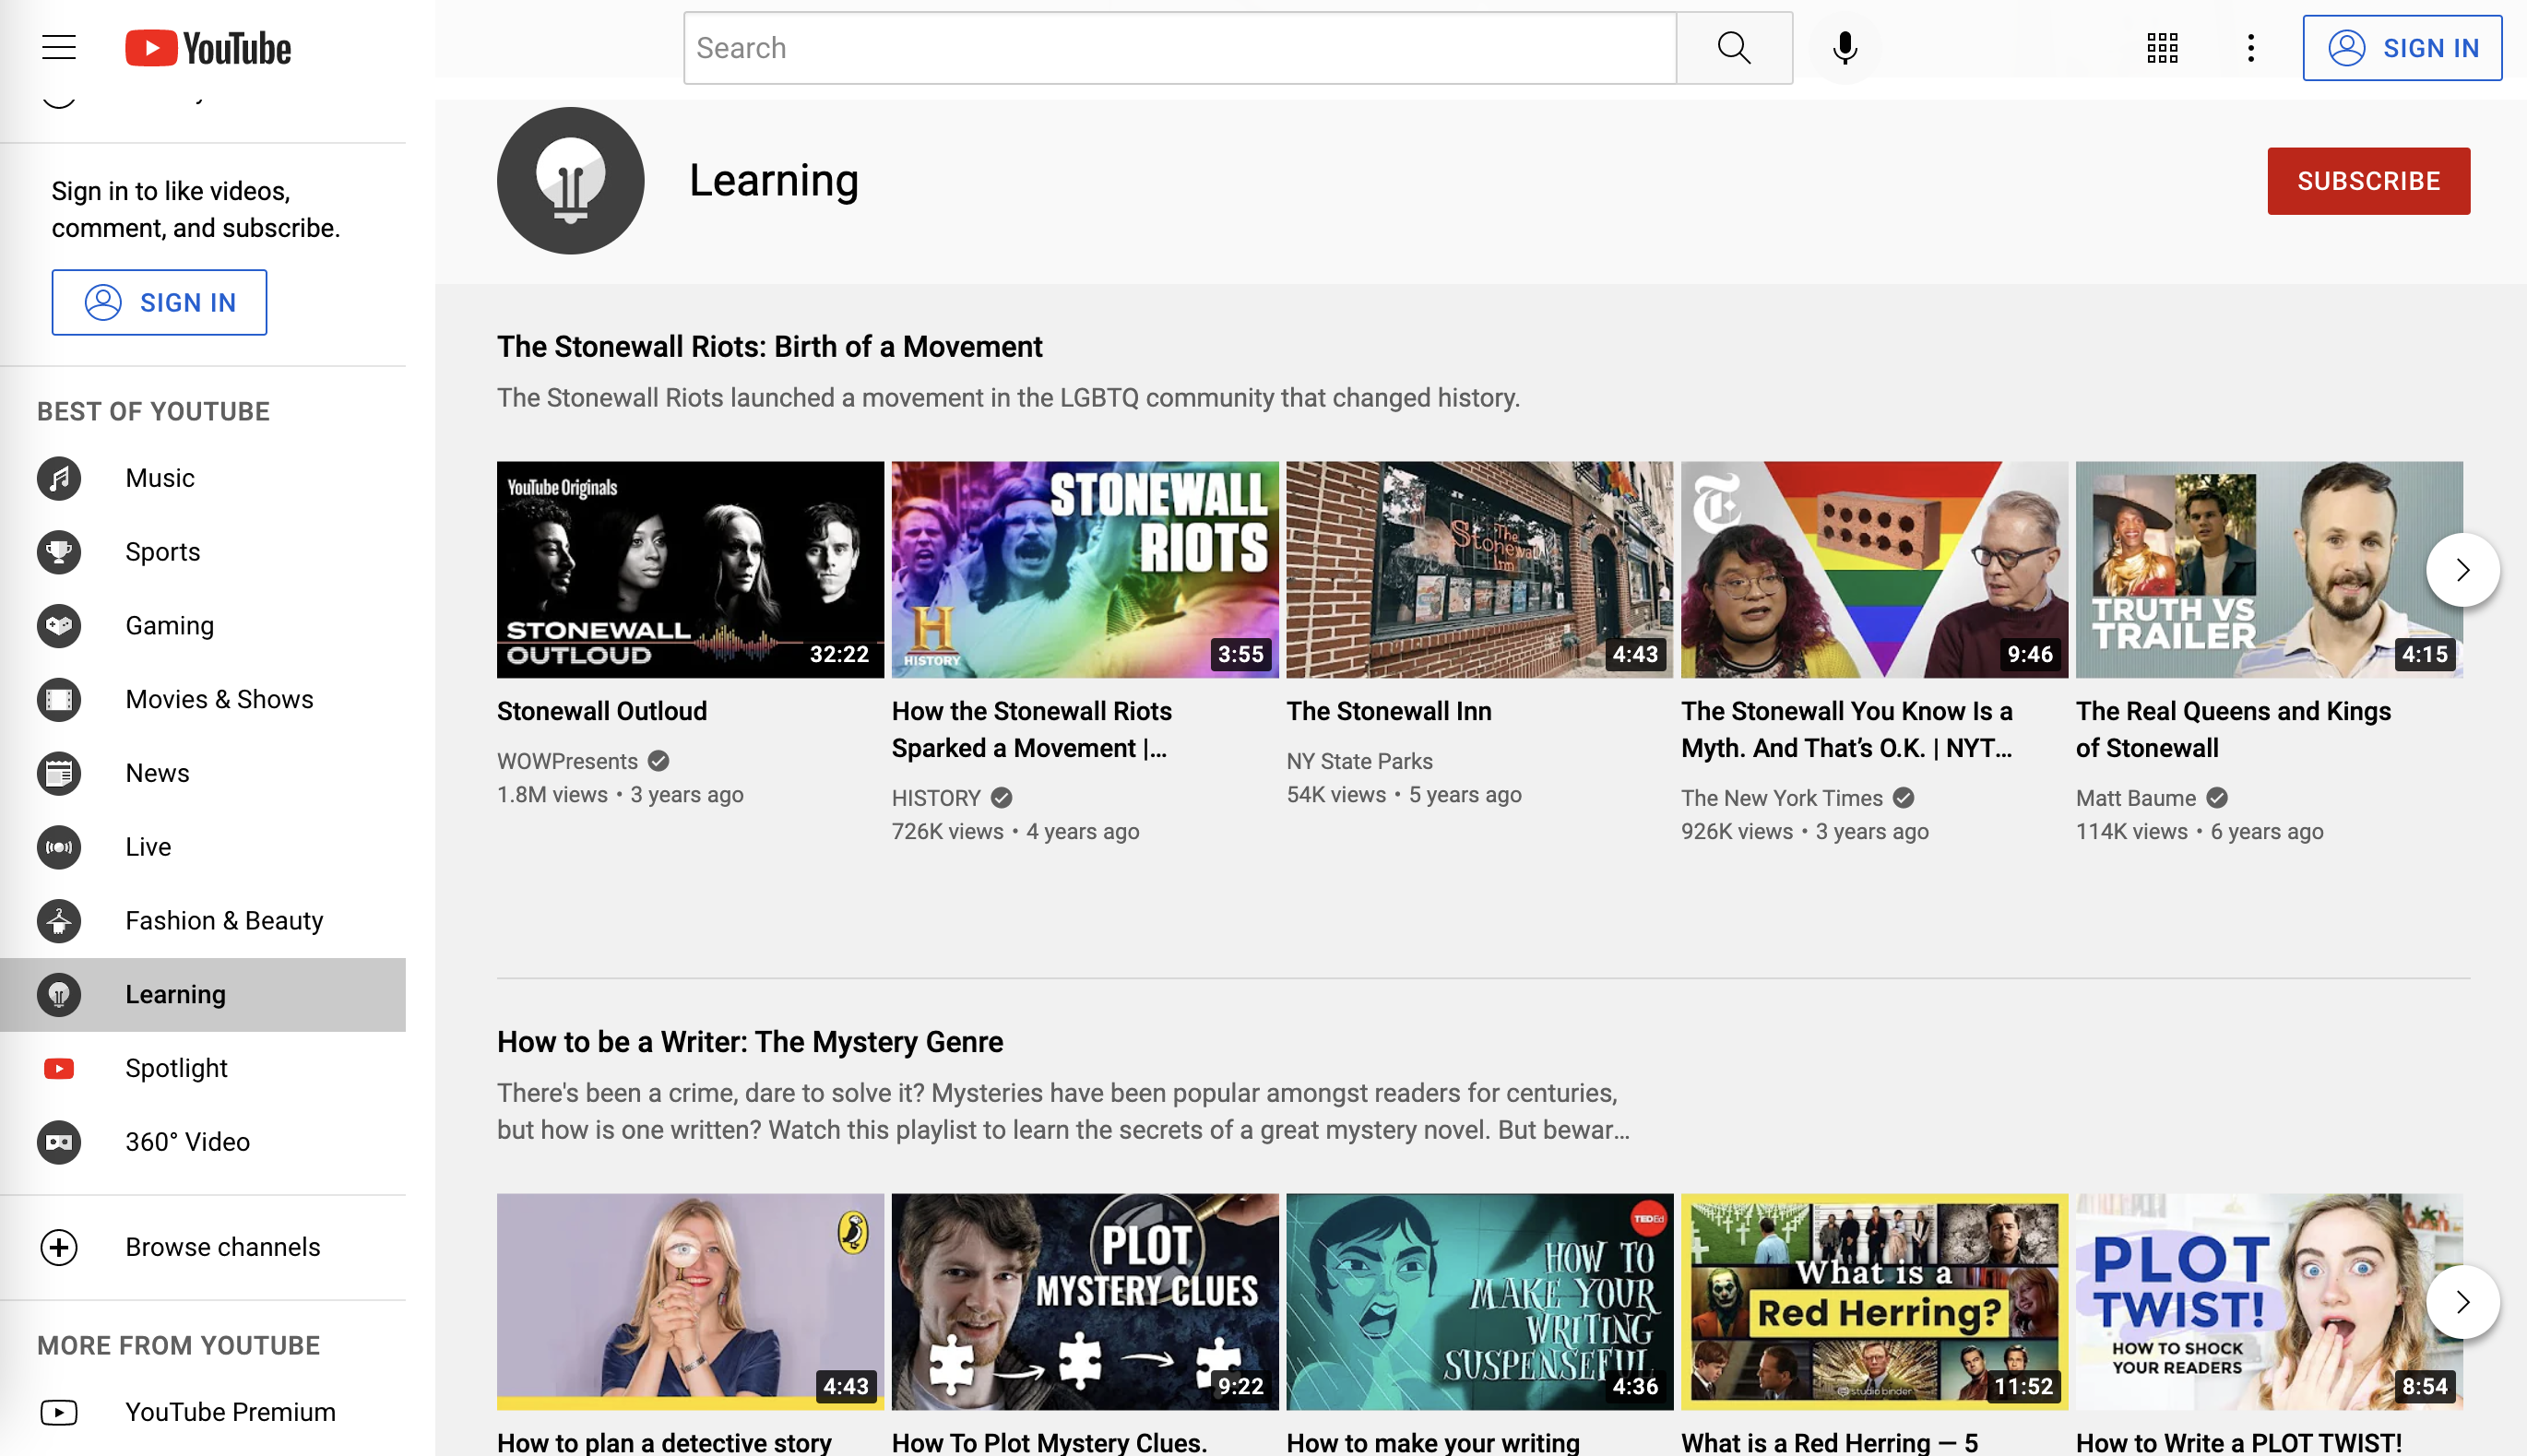Click the News icon in sidebar

click(59, 773)
